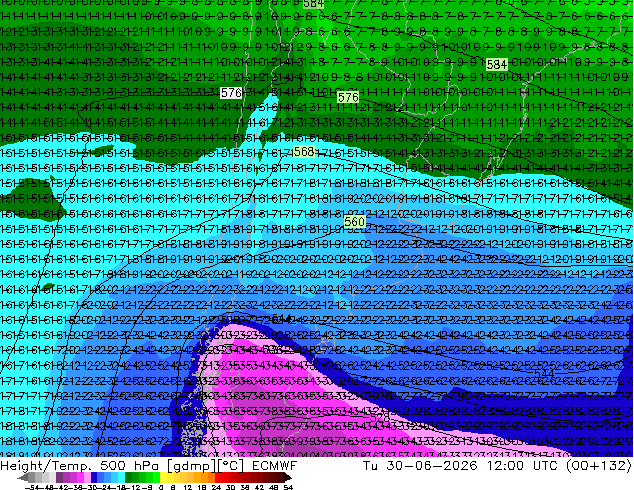Viewport: 634px width, 490px height.
Task: Click the '500 hPa' level text
Action: click(129, 466)
